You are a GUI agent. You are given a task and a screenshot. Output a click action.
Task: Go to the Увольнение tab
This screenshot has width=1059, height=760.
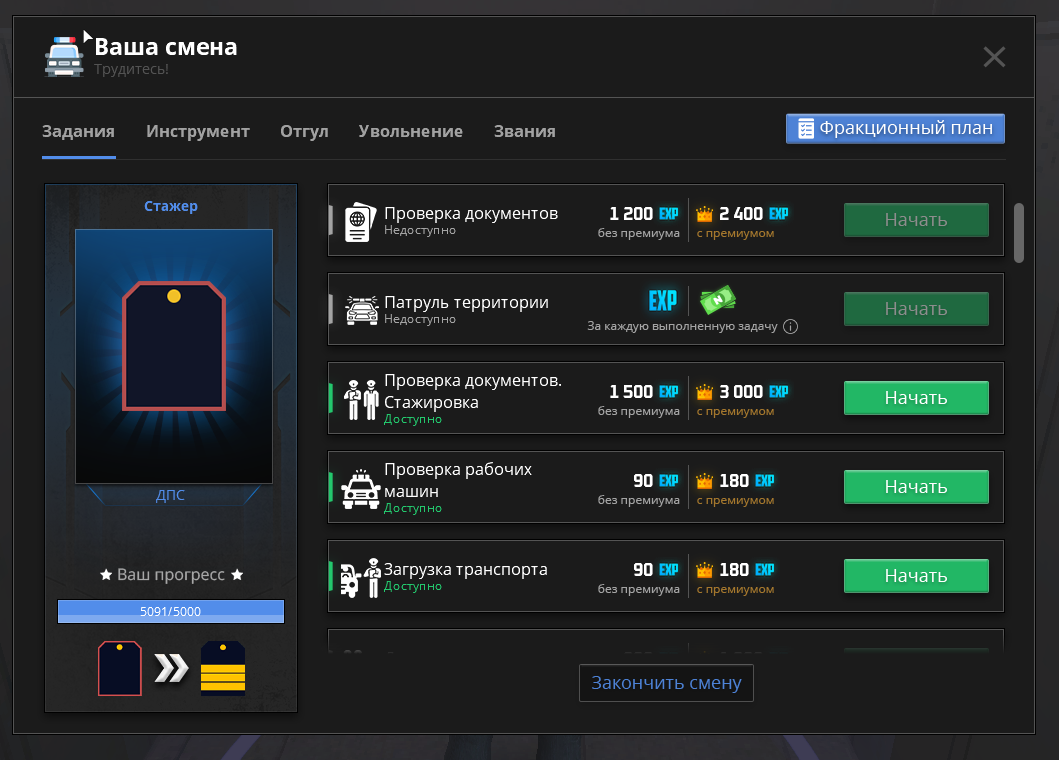click(411, 131)
